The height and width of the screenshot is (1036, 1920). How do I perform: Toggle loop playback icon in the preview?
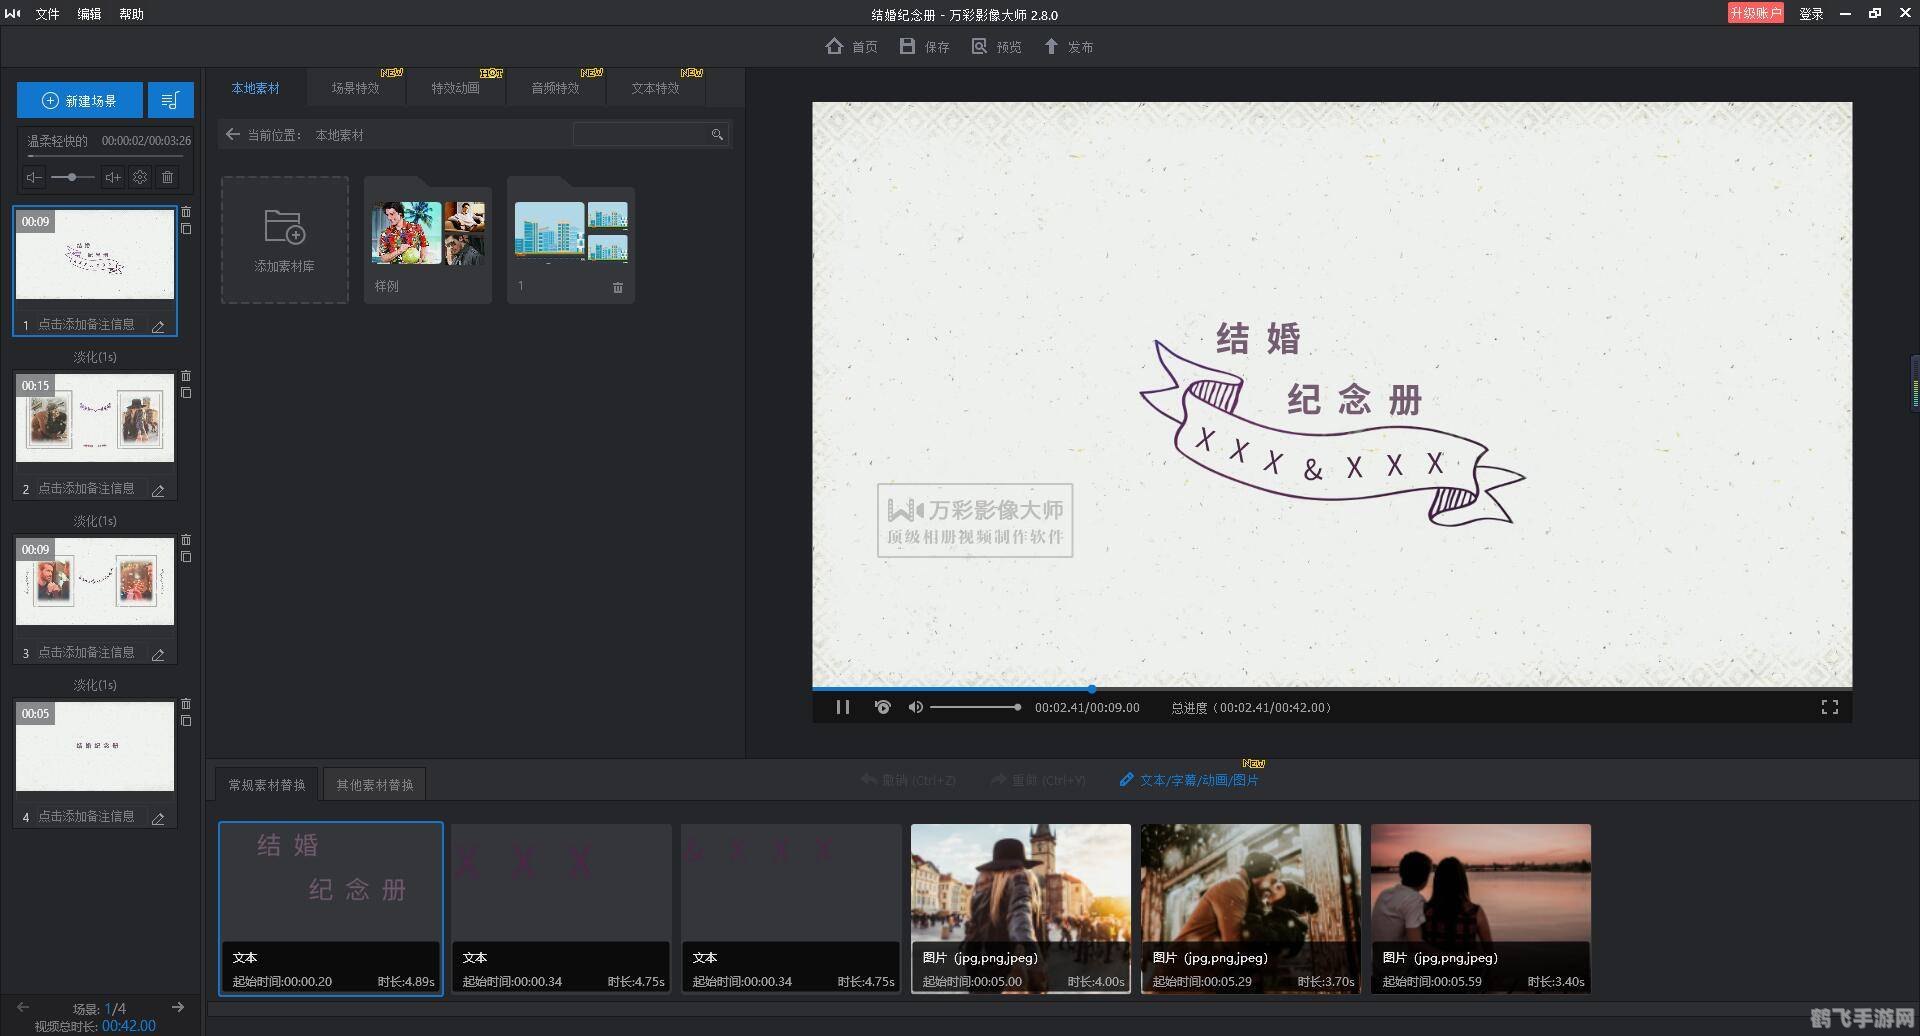[882, 707]
